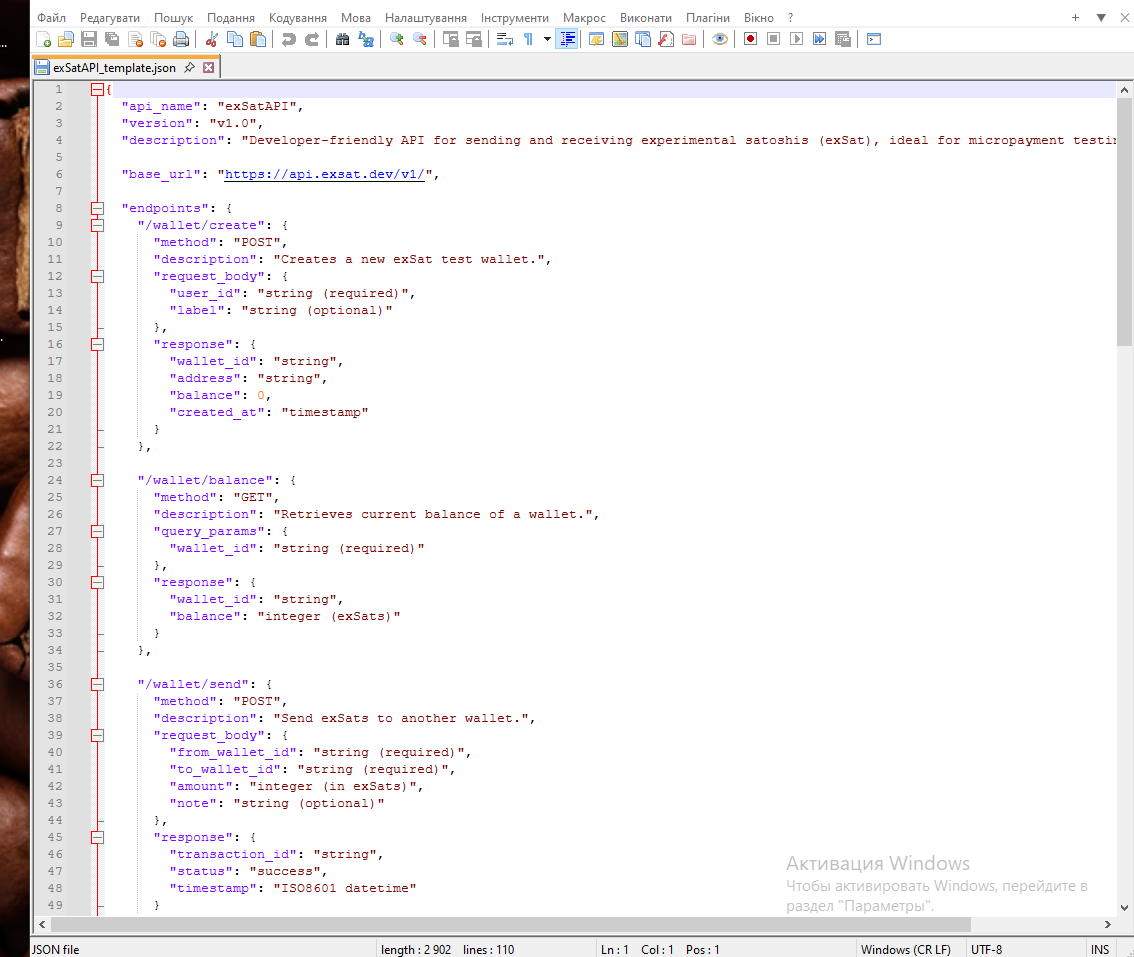
Task: Paste using the clipboard icon
Action: 257,39
